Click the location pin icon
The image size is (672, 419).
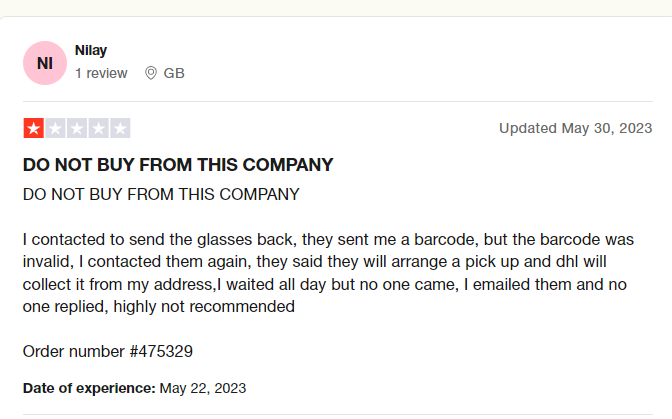click(x=151, y=73)
